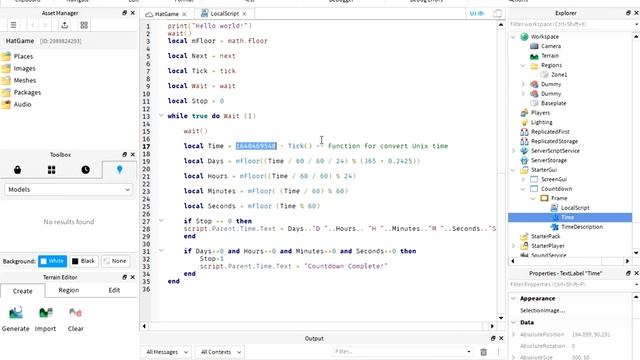Screen dimensions: 640x360
Task: Collapse the if block fold on line 27
Action: [x=161, y=220]
